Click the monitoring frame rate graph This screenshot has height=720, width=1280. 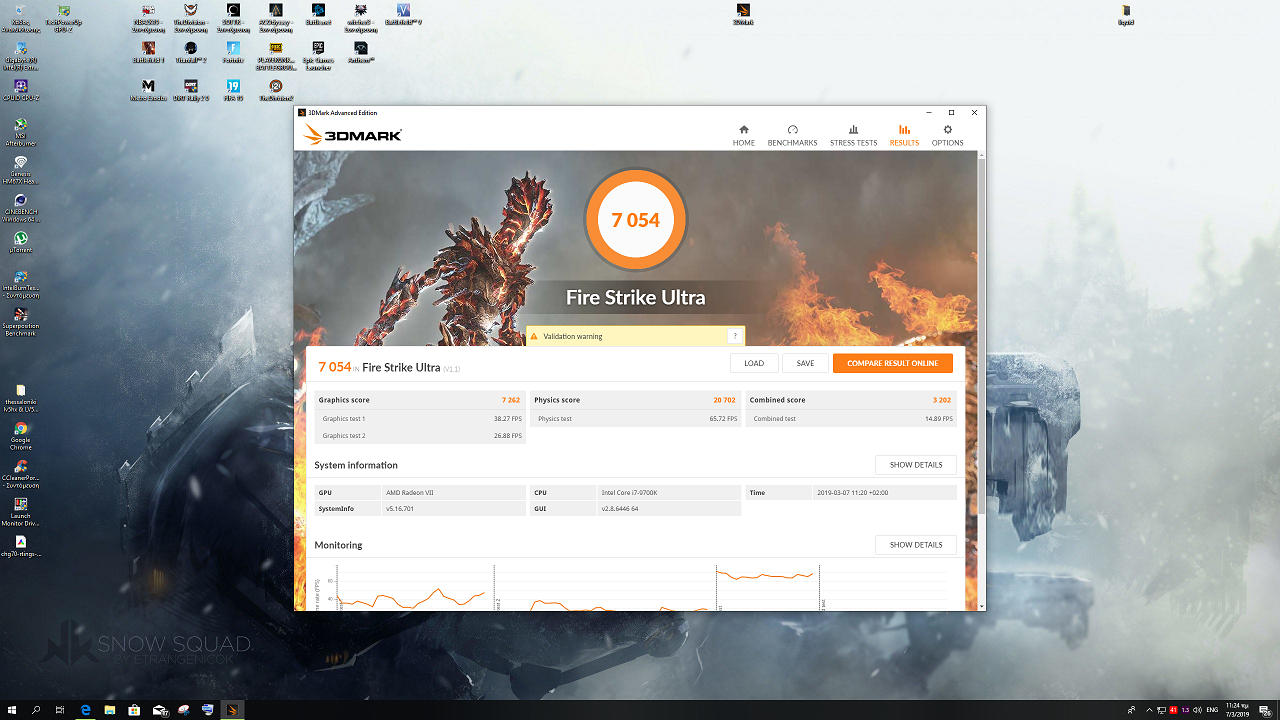[635, 587]
